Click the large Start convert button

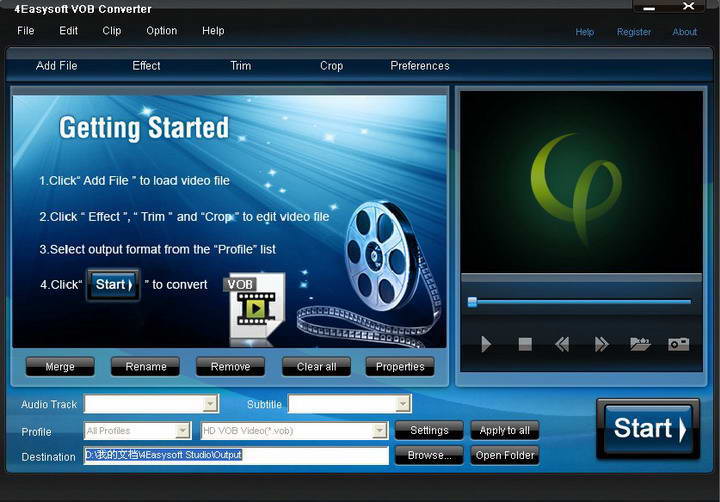tap(648, 429)
